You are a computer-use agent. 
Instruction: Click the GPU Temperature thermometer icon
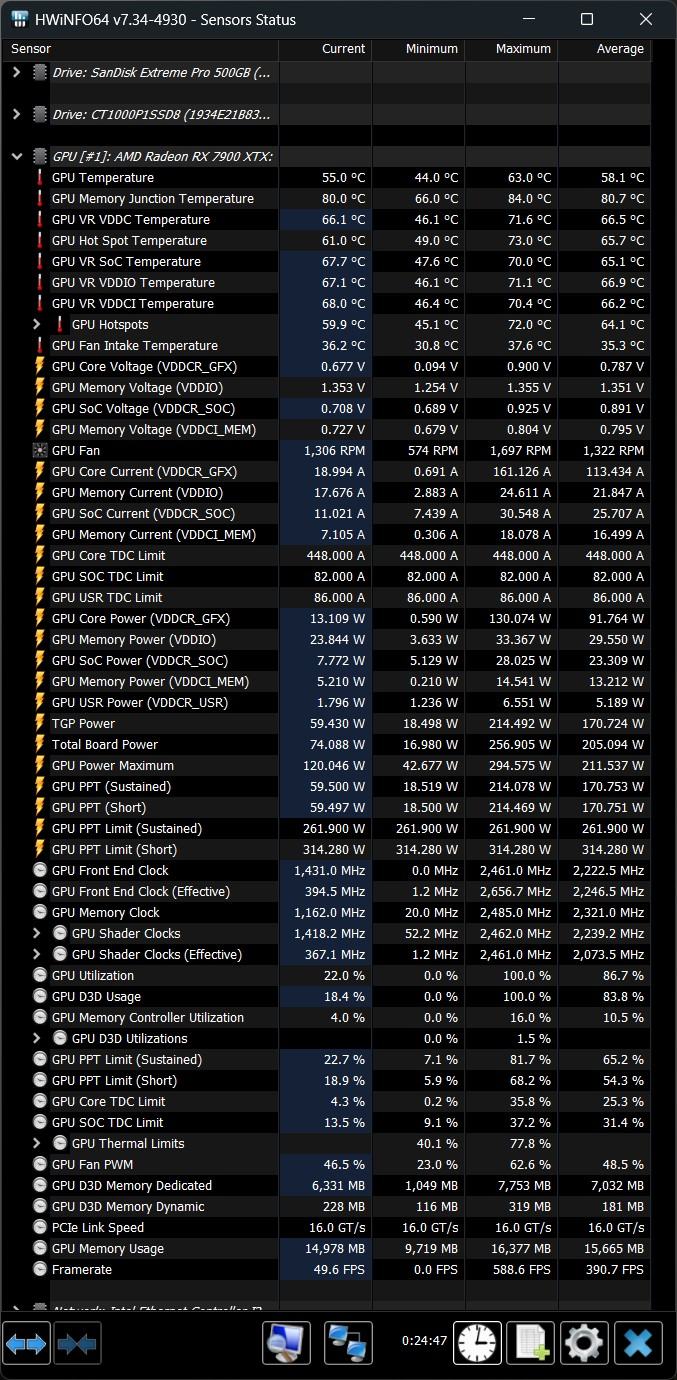[x=40, y=177]
